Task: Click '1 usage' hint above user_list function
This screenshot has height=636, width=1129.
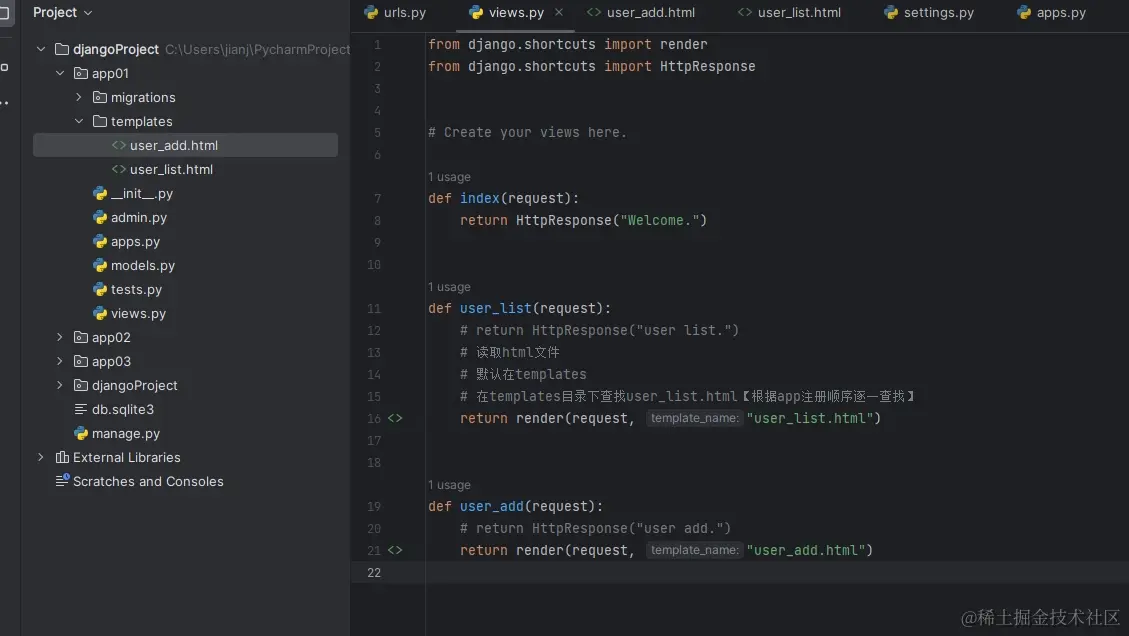Action: point(449,287)
